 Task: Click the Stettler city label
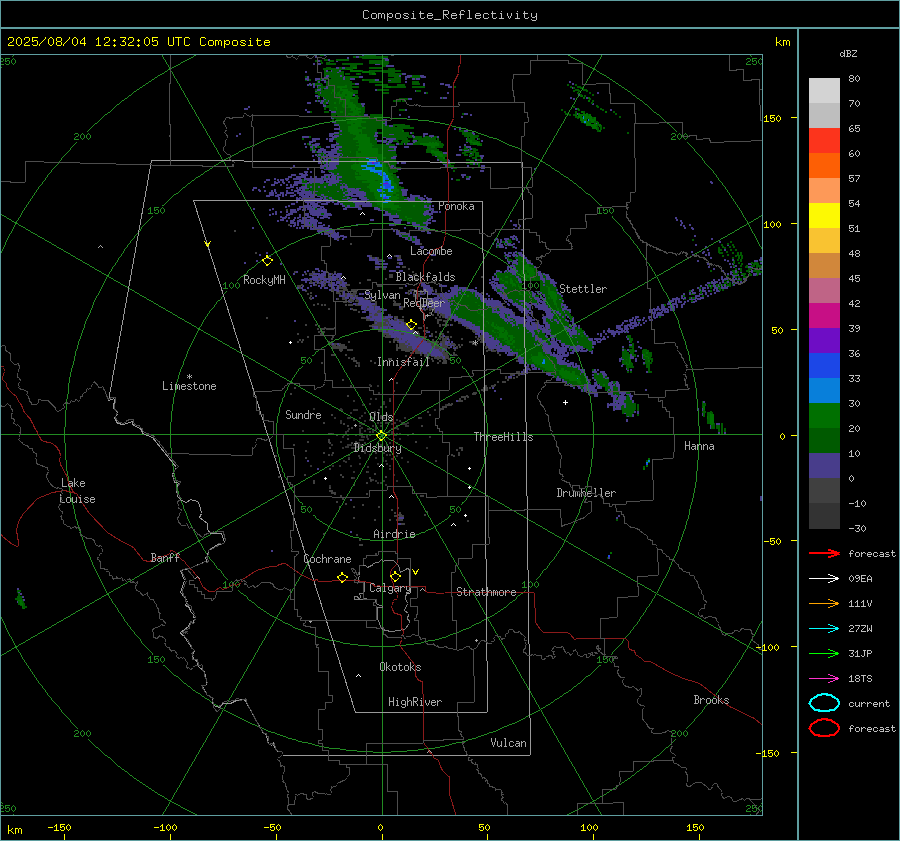click(583, 289)
